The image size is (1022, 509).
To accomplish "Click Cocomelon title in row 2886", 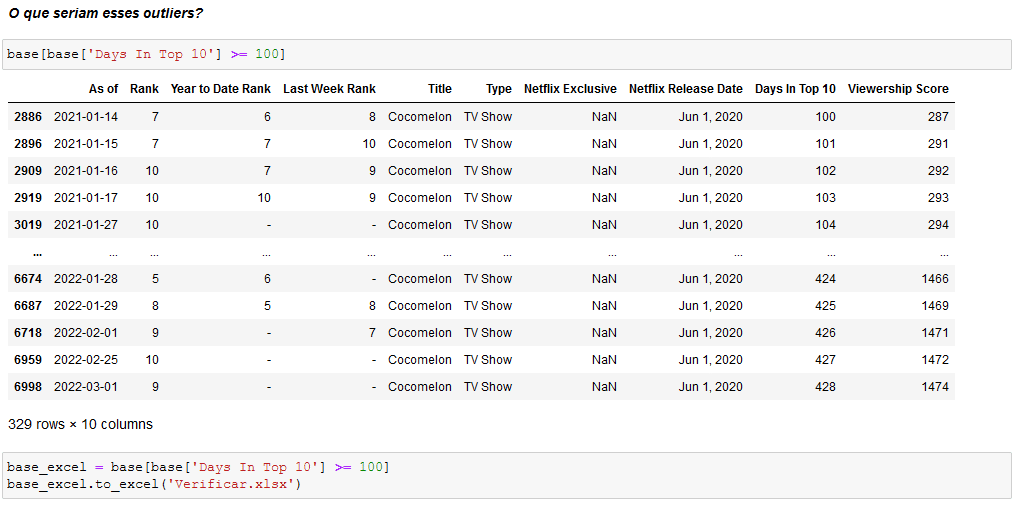I will 420,117.
